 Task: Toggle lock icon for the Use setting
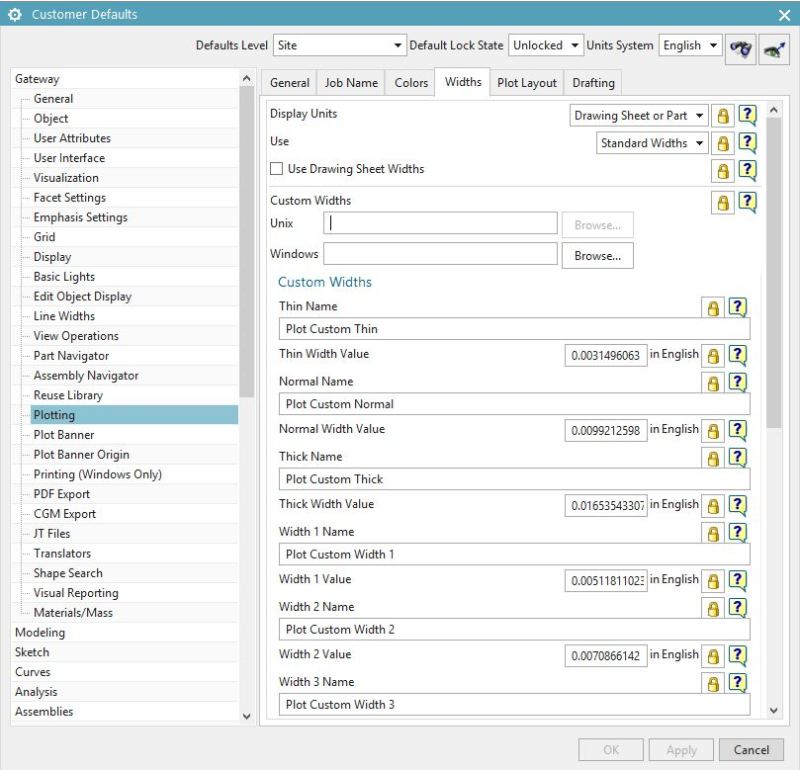(x=723, y=143)
